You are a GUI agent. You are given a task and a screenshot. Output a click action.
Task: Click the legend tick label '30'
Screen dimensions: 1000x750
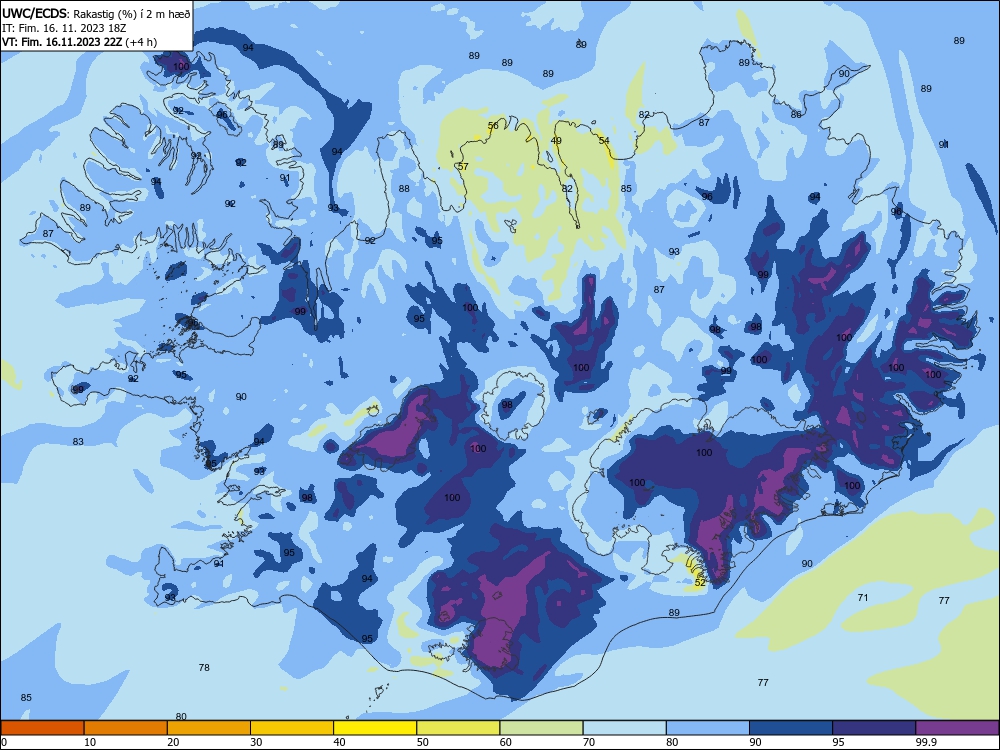[256, 742]
